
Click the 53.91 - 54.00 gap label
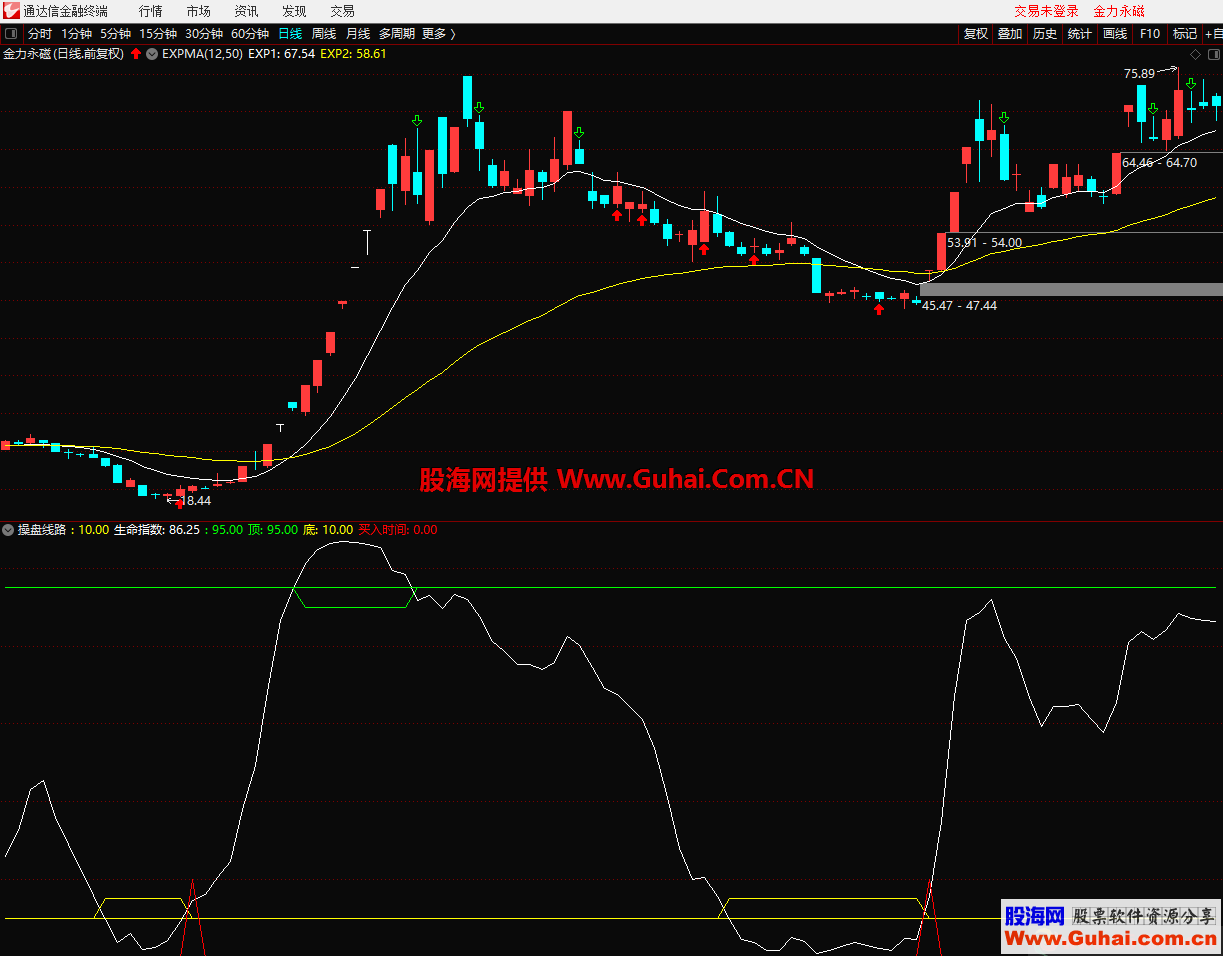point(985,242)
